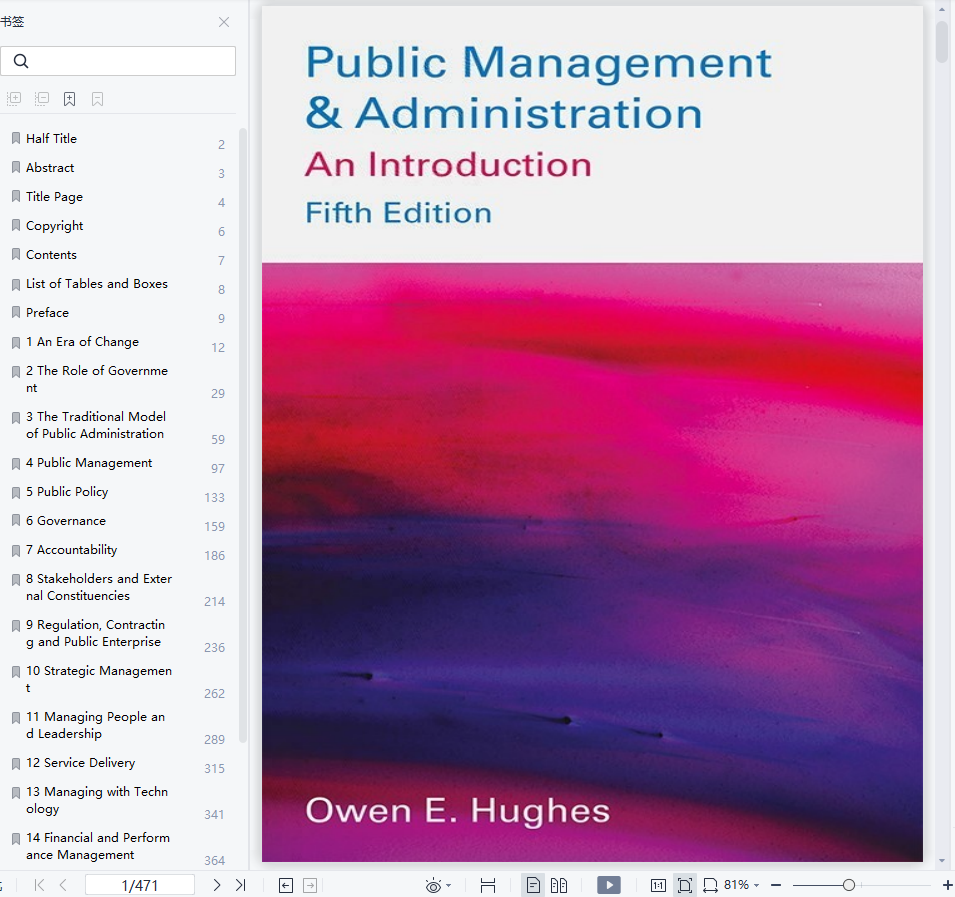955x897 pixels.
Task: Click the rotate page icon
Action: [710, 885]
